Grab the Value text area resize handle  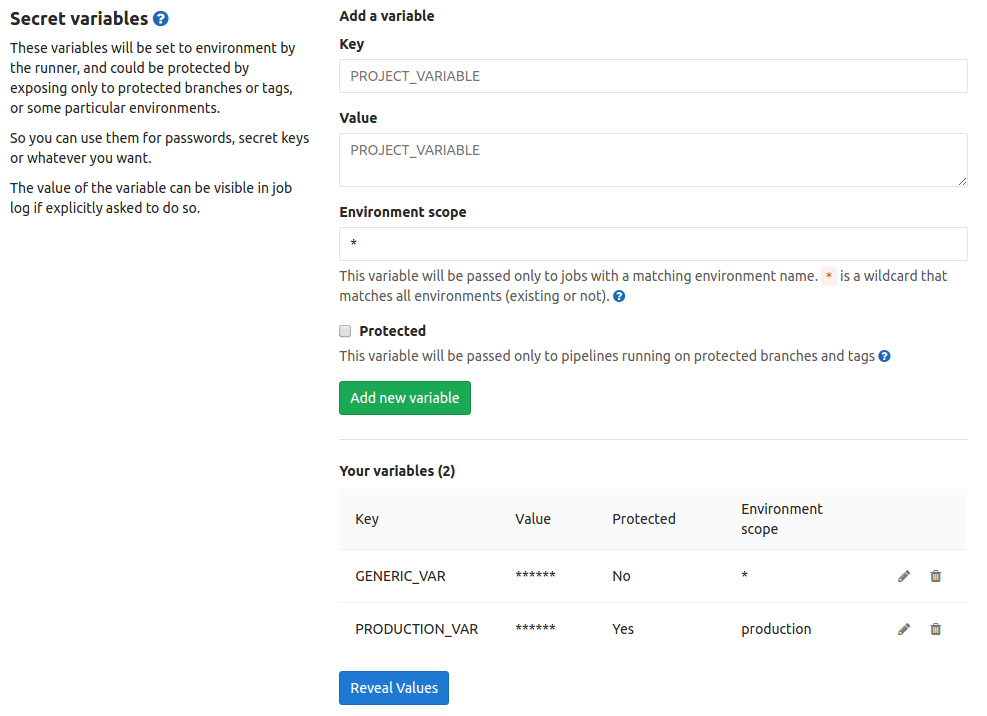tap(962, 181)
